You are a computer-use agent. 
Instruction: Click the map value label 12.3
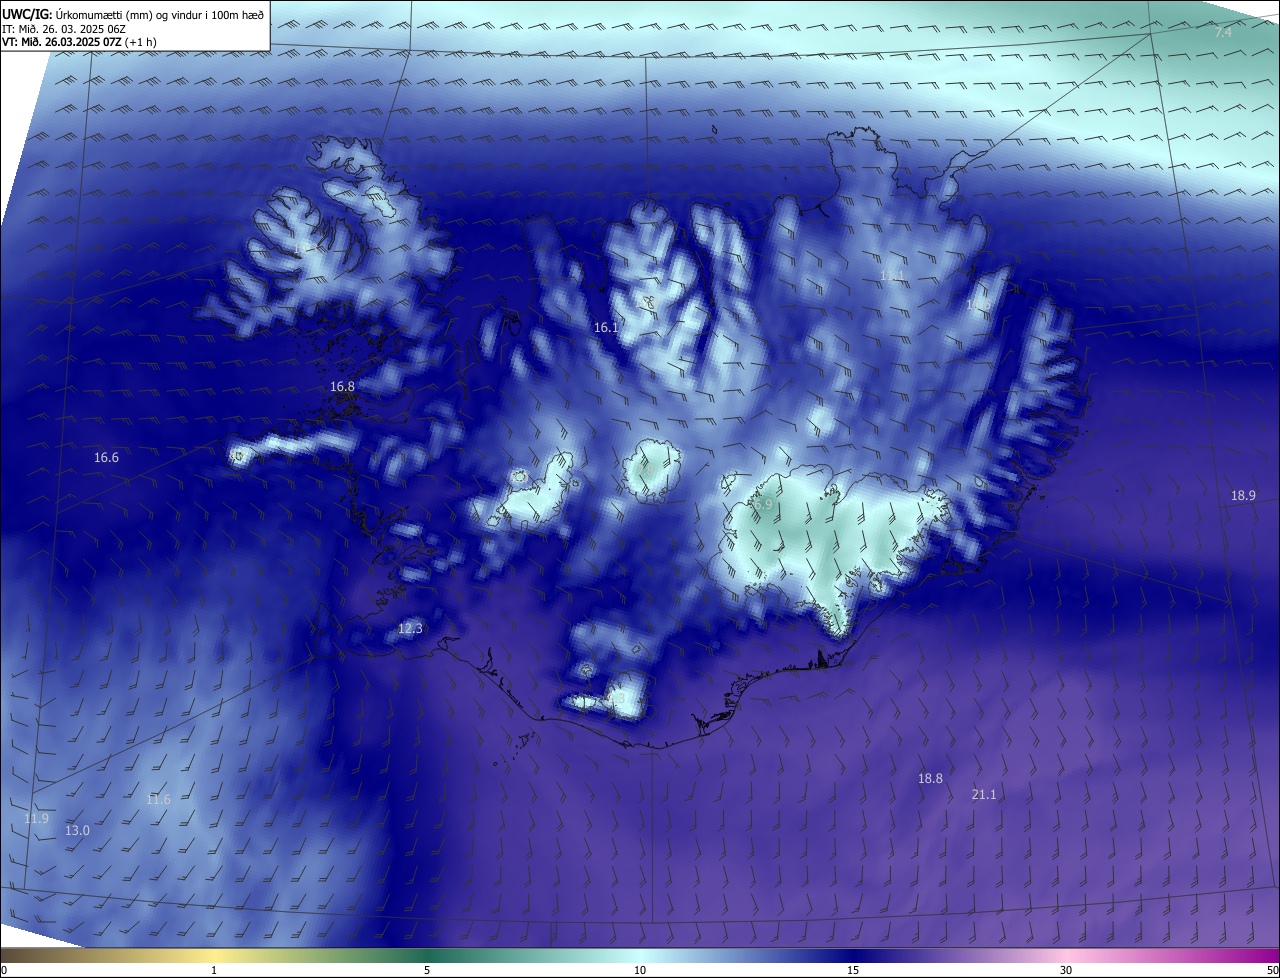410,629
